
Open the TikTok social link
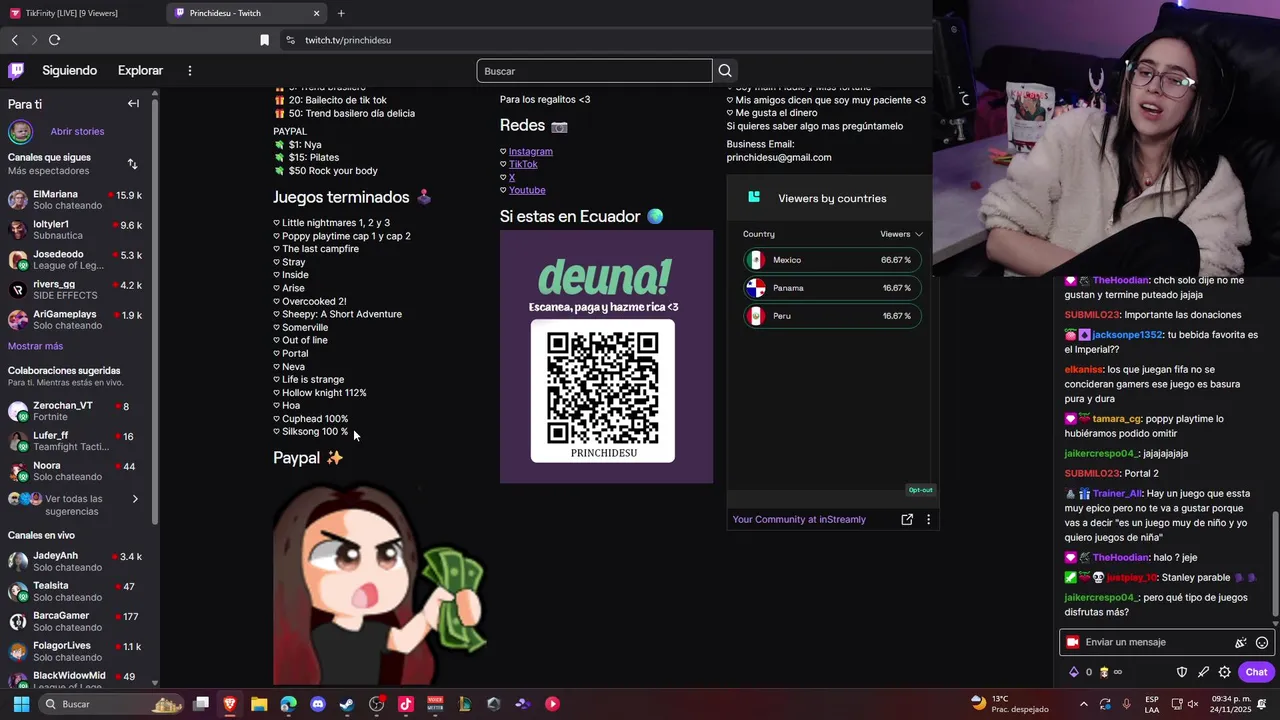(523, 164)
